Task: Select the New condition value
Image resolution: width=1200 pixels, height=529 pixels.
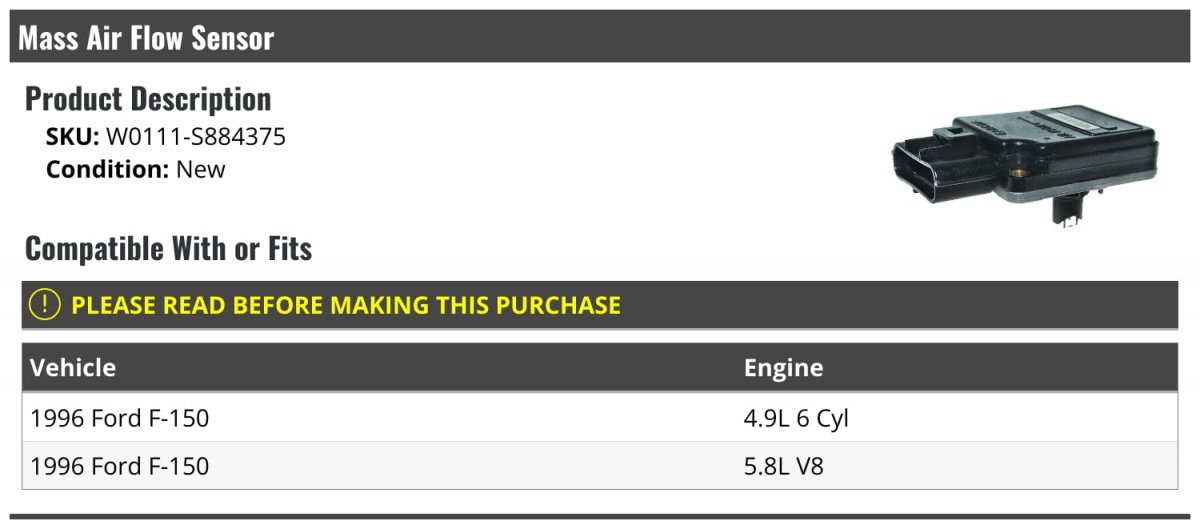Action: (201, 169)
